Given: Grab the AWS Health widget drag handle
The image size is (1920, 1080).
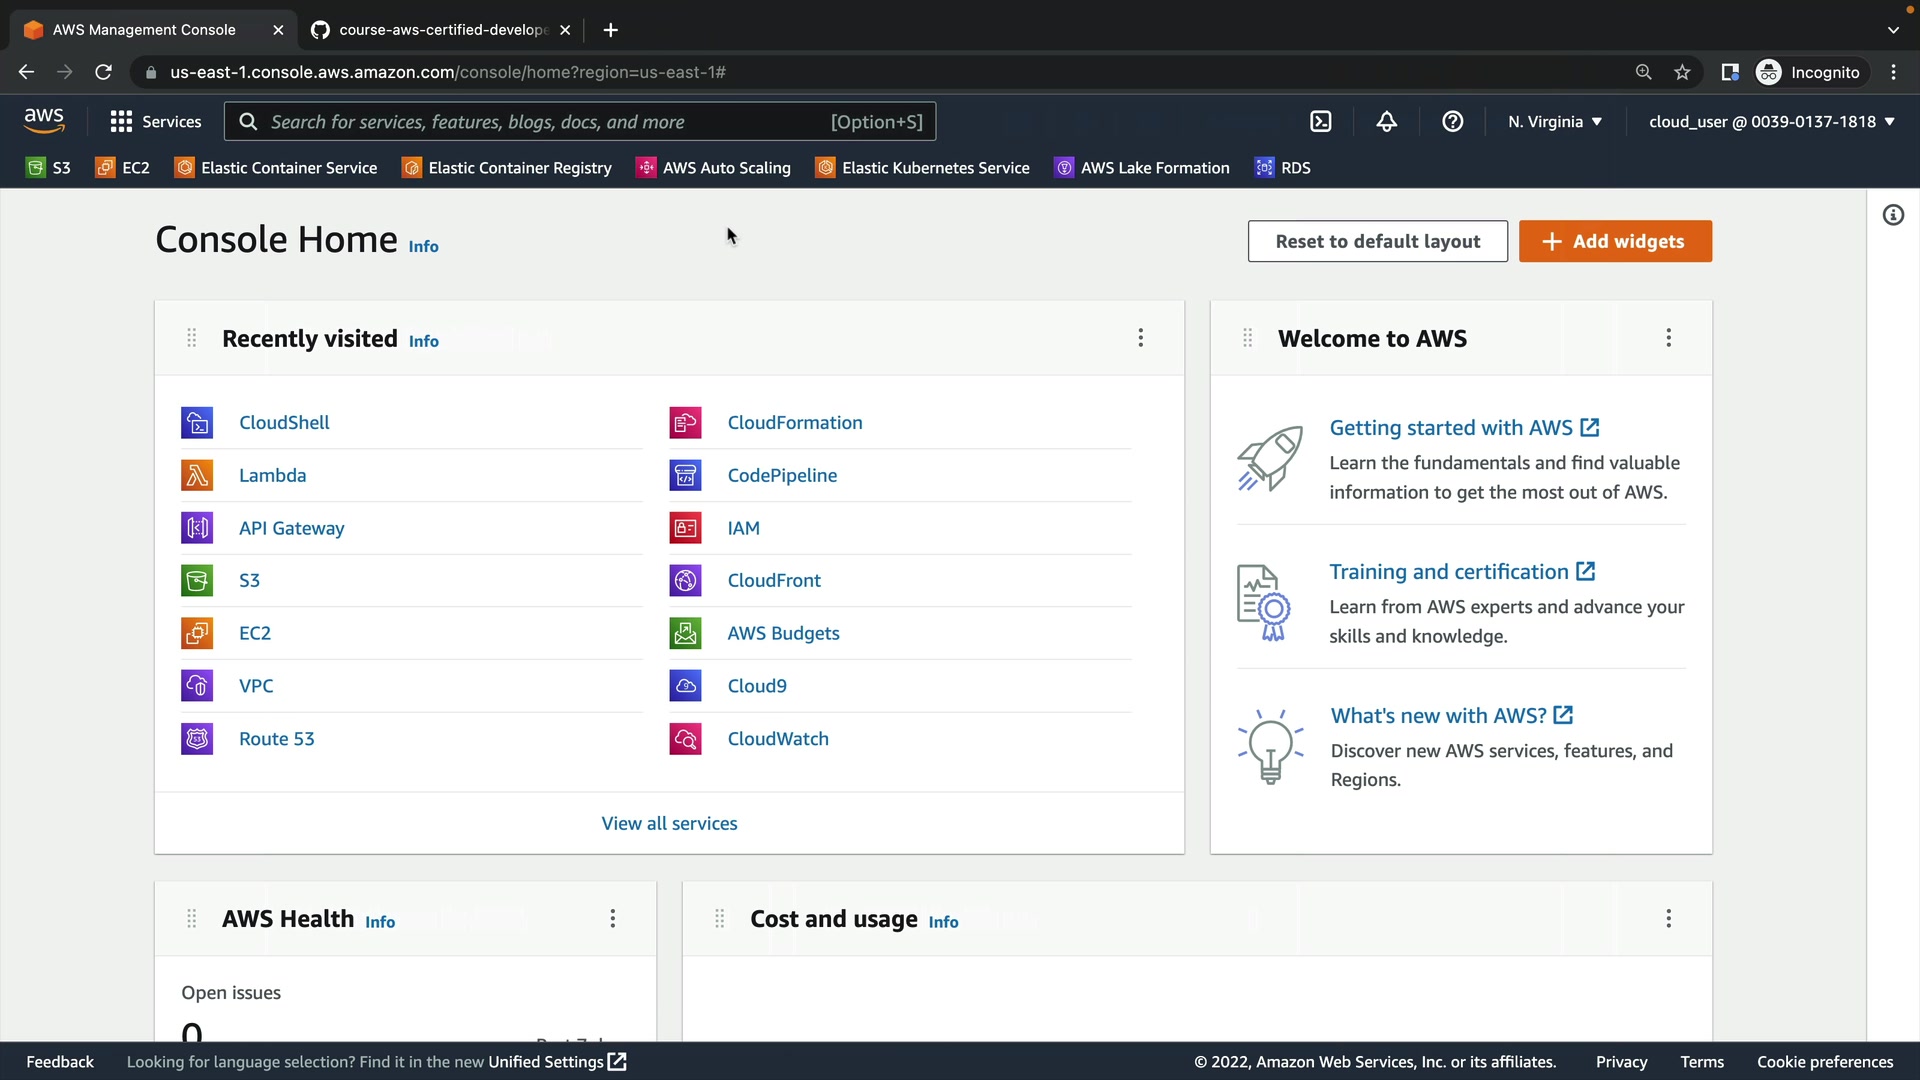Looking at the screenshot, I should tap(192, 918).
